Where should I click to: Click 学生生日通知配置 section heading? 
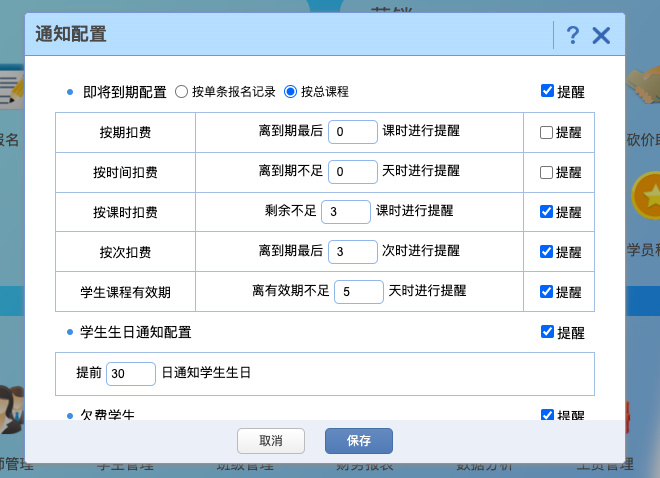click(136, 332)
